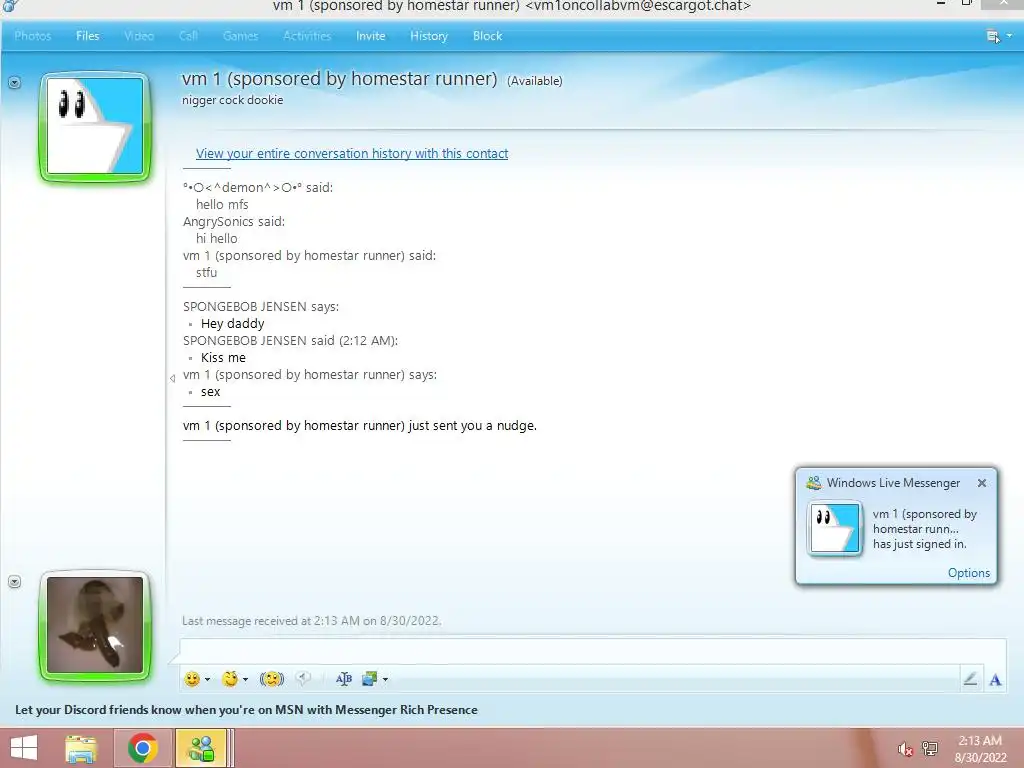Open the Games menu
The height and width of the screenshot is (768, 1024).
[240, 36]
